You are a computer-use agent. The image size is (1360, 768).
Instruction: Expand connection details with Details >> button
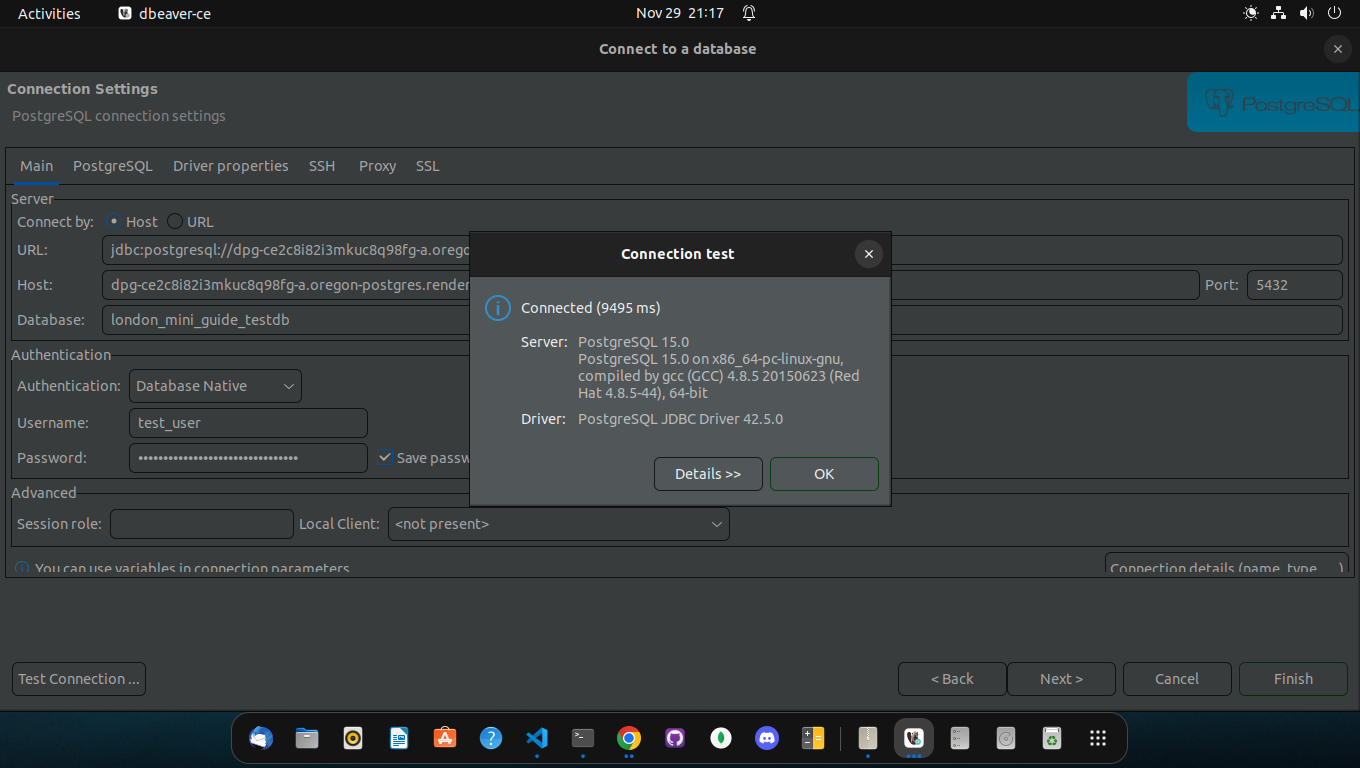[x=708, y=474]
